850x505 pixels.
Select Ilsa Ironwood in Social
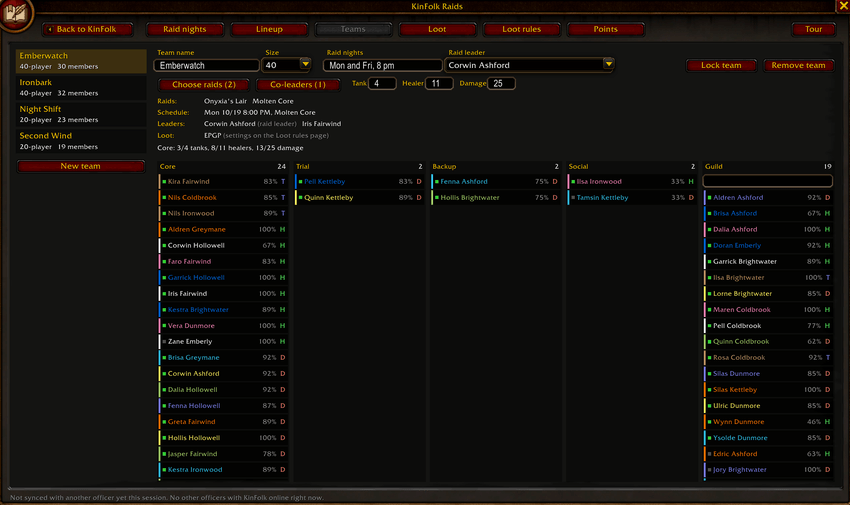pyautogui.click(x=632, y=182)
